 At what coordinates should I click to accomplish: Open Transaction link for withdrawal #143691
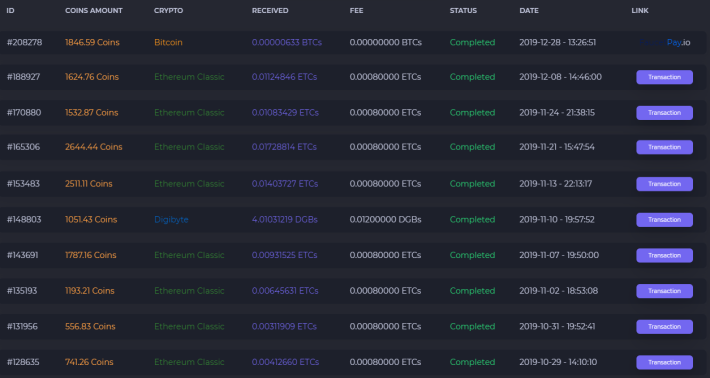pyautogui.click(x=664, y=255)
